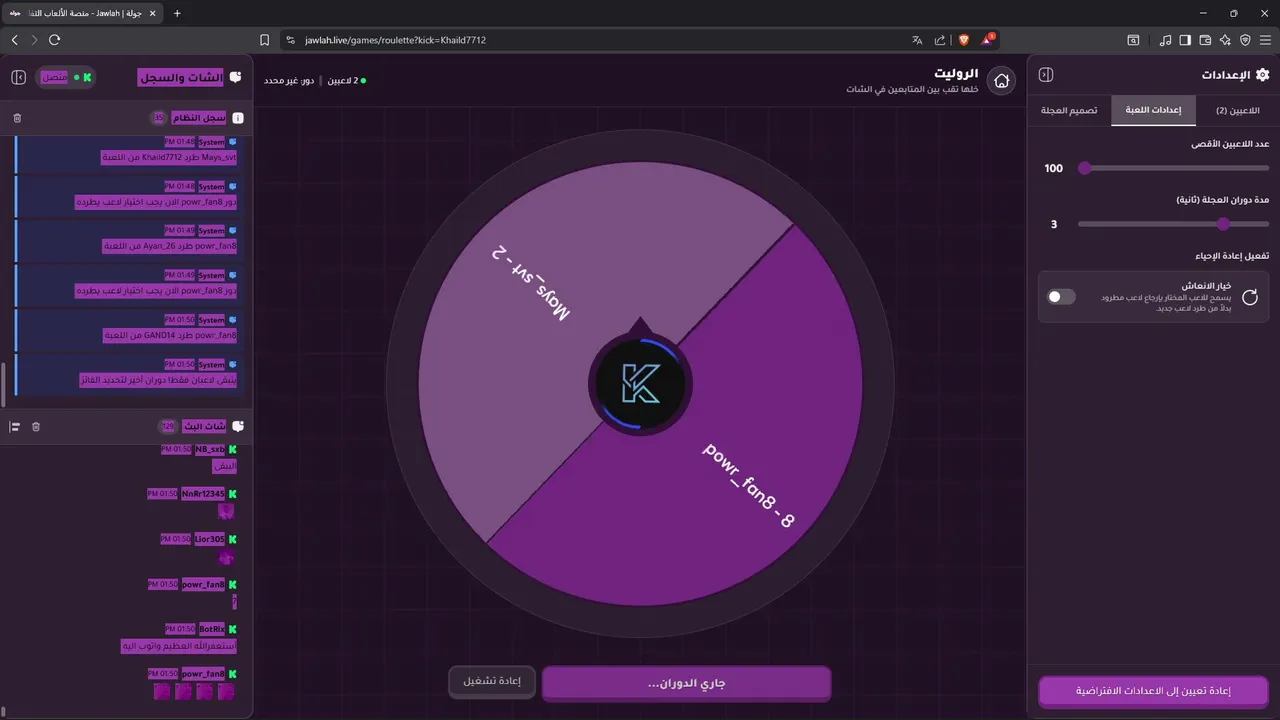Click the home icon beside the roulette title
Screen dimensions: 1280x720
(1001, 81)
